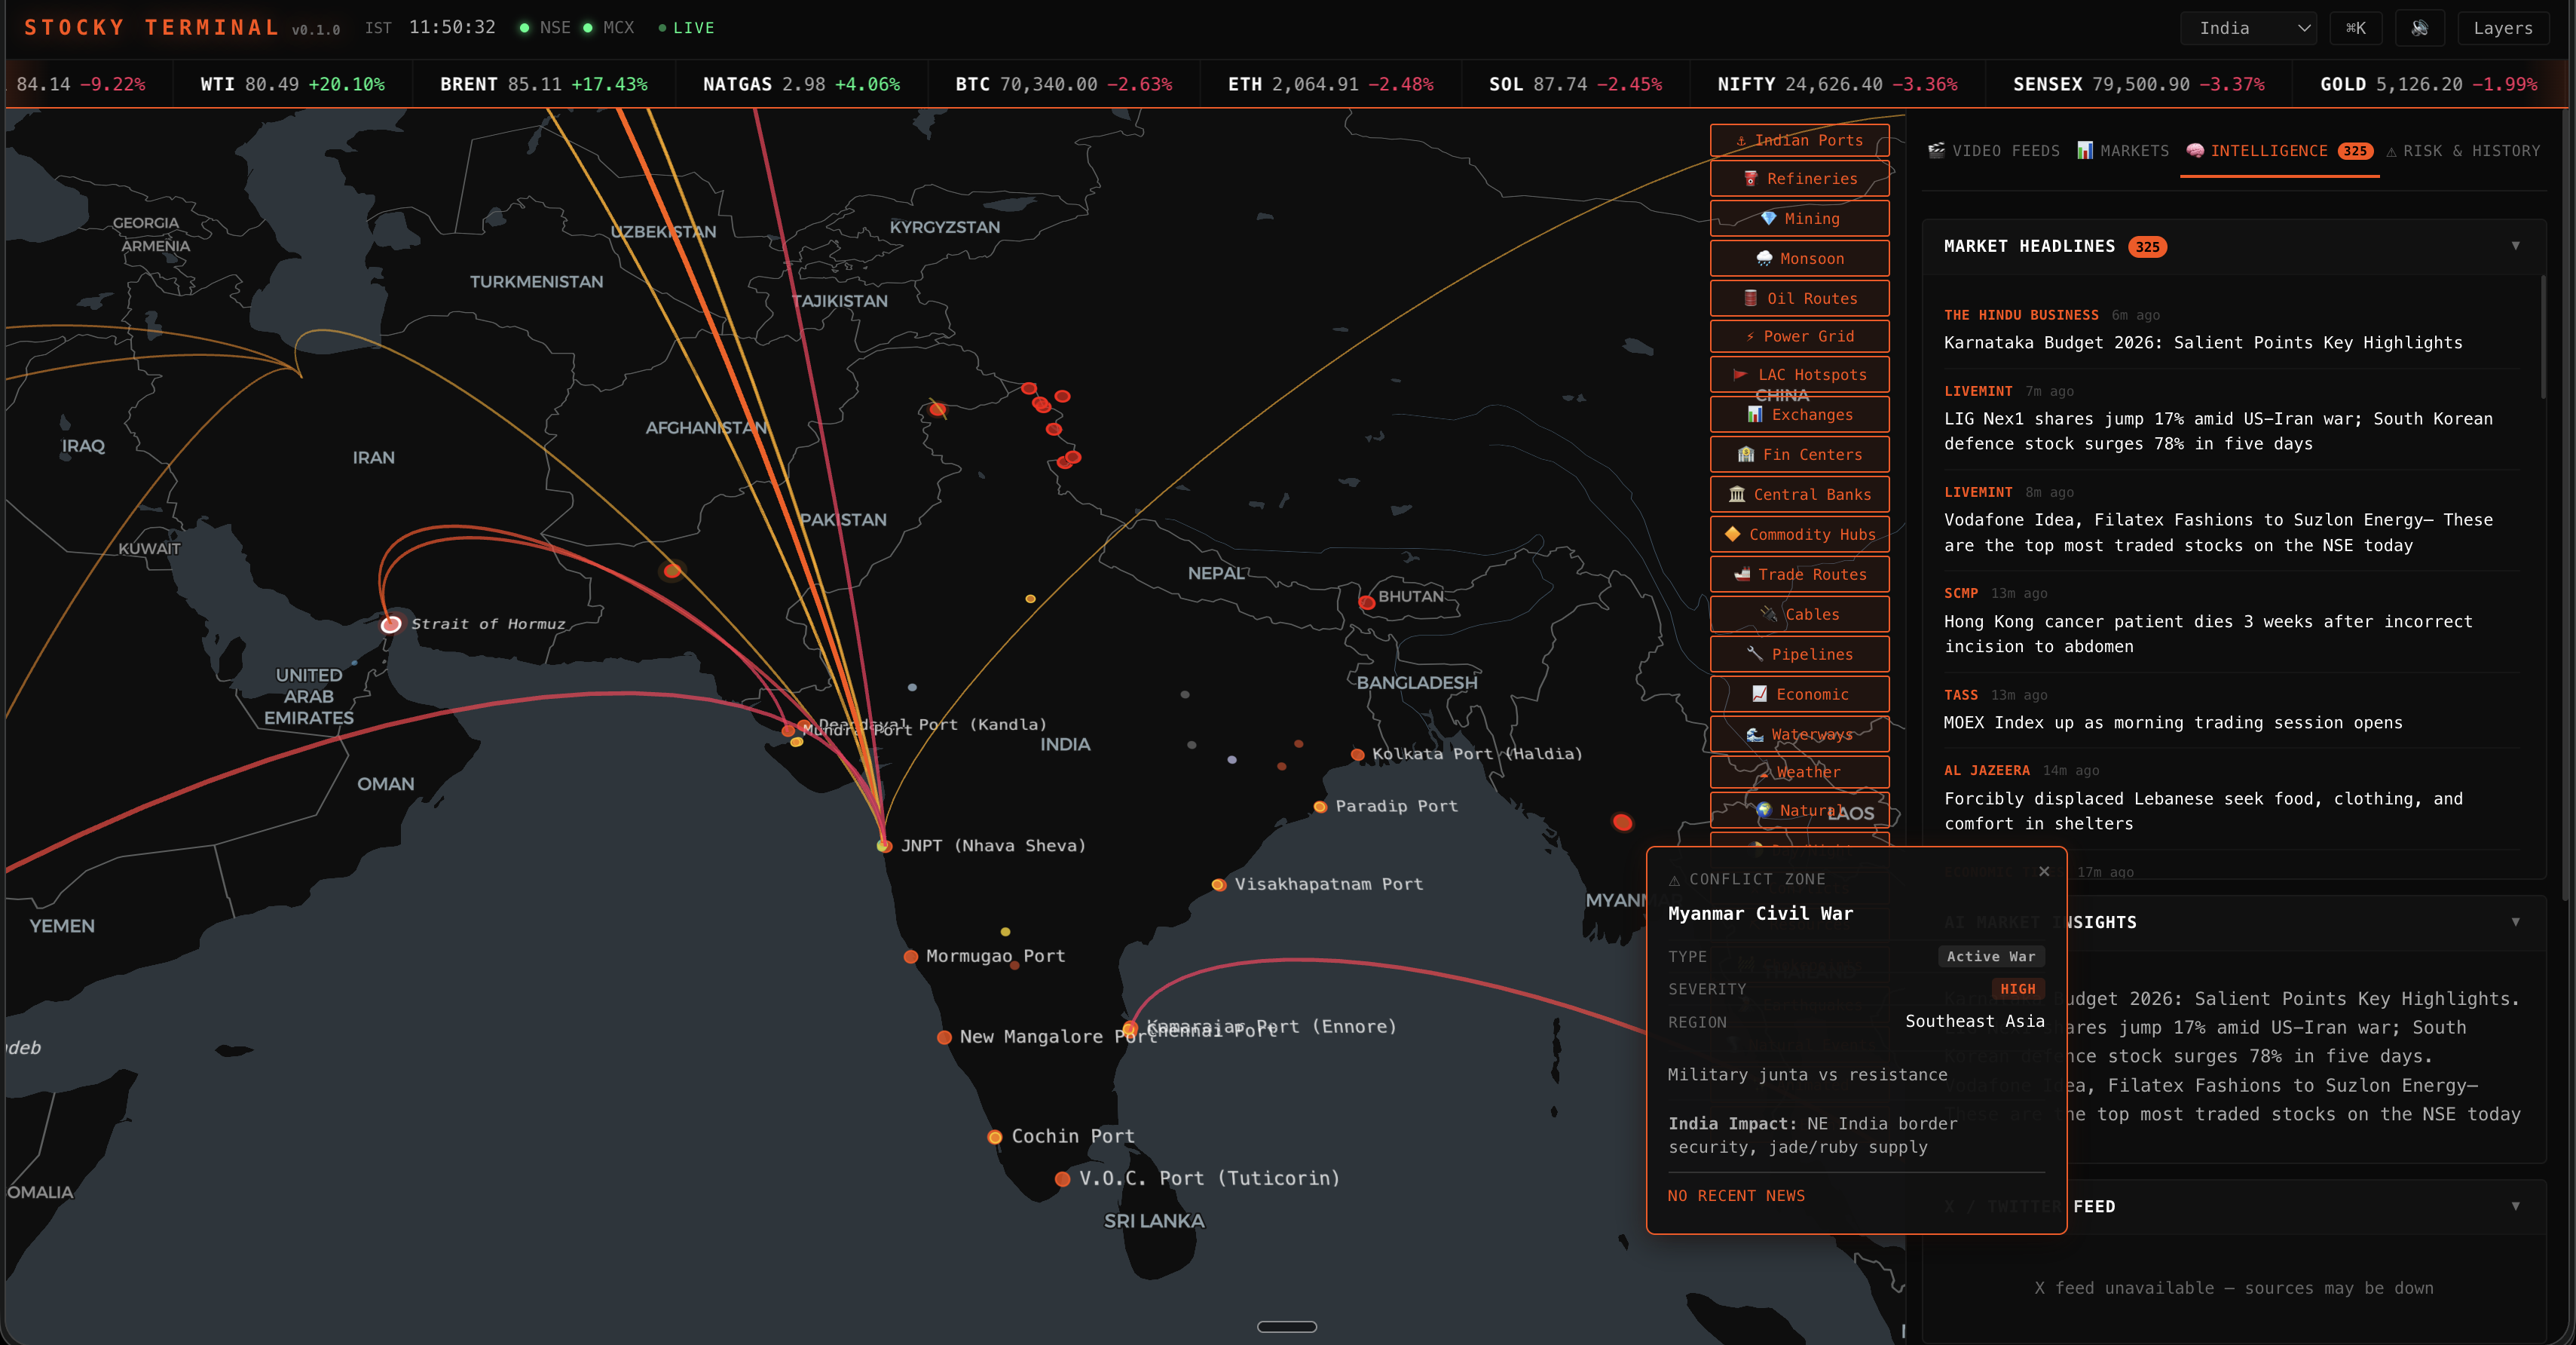Toggle the Refineries map layer
Viewport: 2576px width, 1345px height.
(1799, 179)
